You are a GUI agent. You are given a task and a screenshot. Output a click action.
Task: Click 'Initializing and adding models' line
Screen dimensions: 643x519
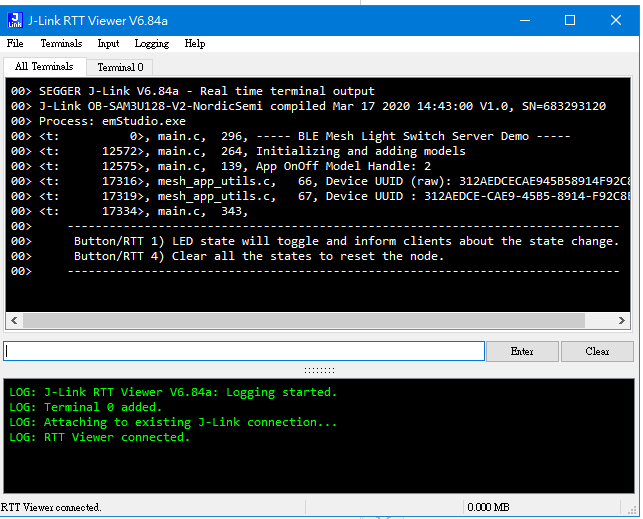click(238, 151)
